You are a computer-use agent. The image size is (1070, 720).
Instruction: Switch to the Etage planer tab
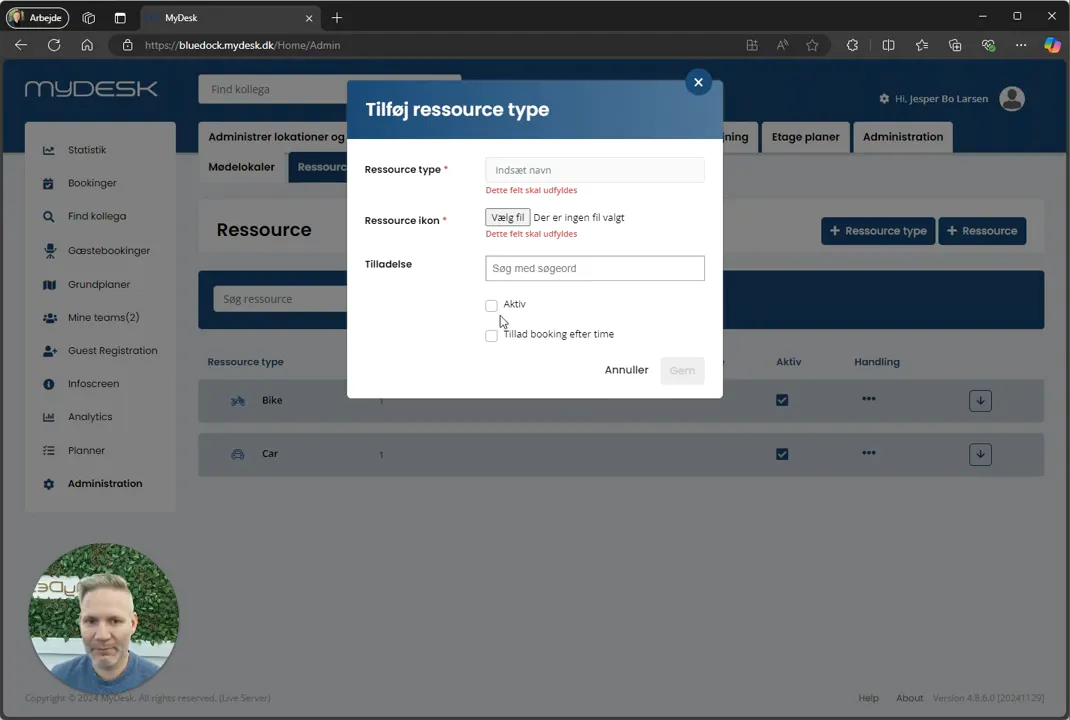(x=805, y=137)
